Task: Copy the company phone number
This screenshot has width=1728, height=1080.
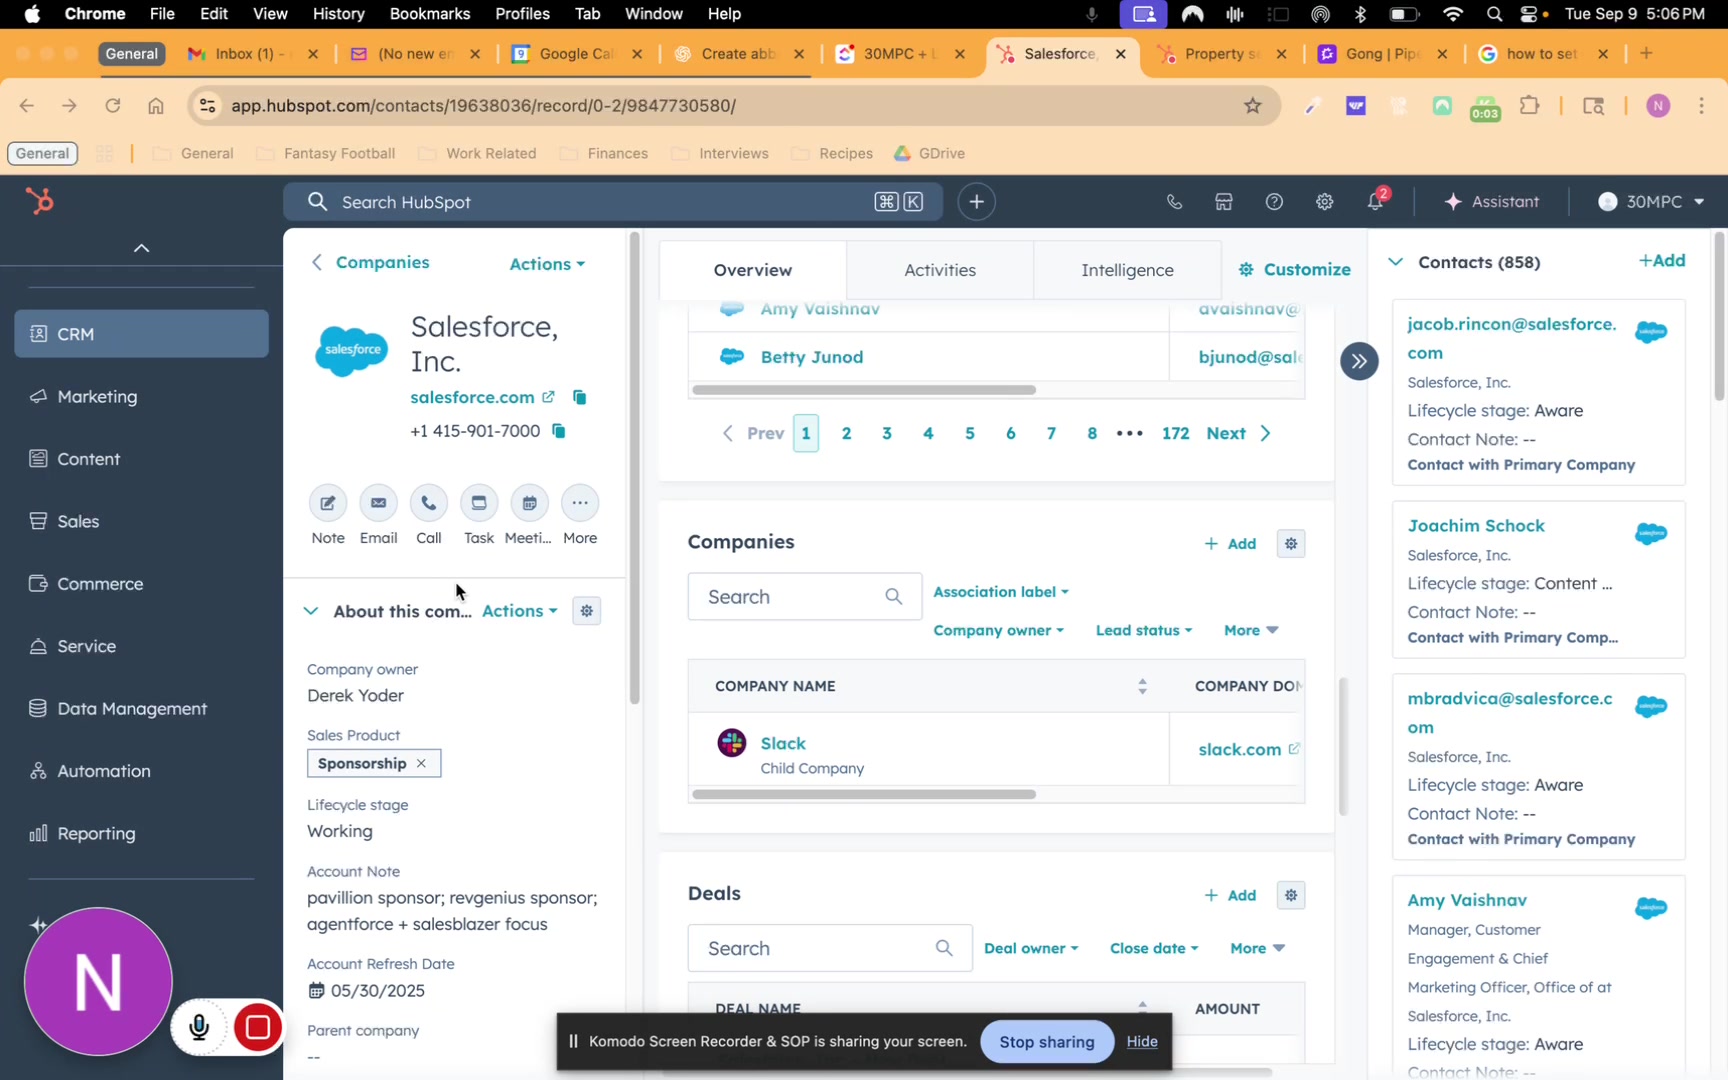Action: click(559, 431)
